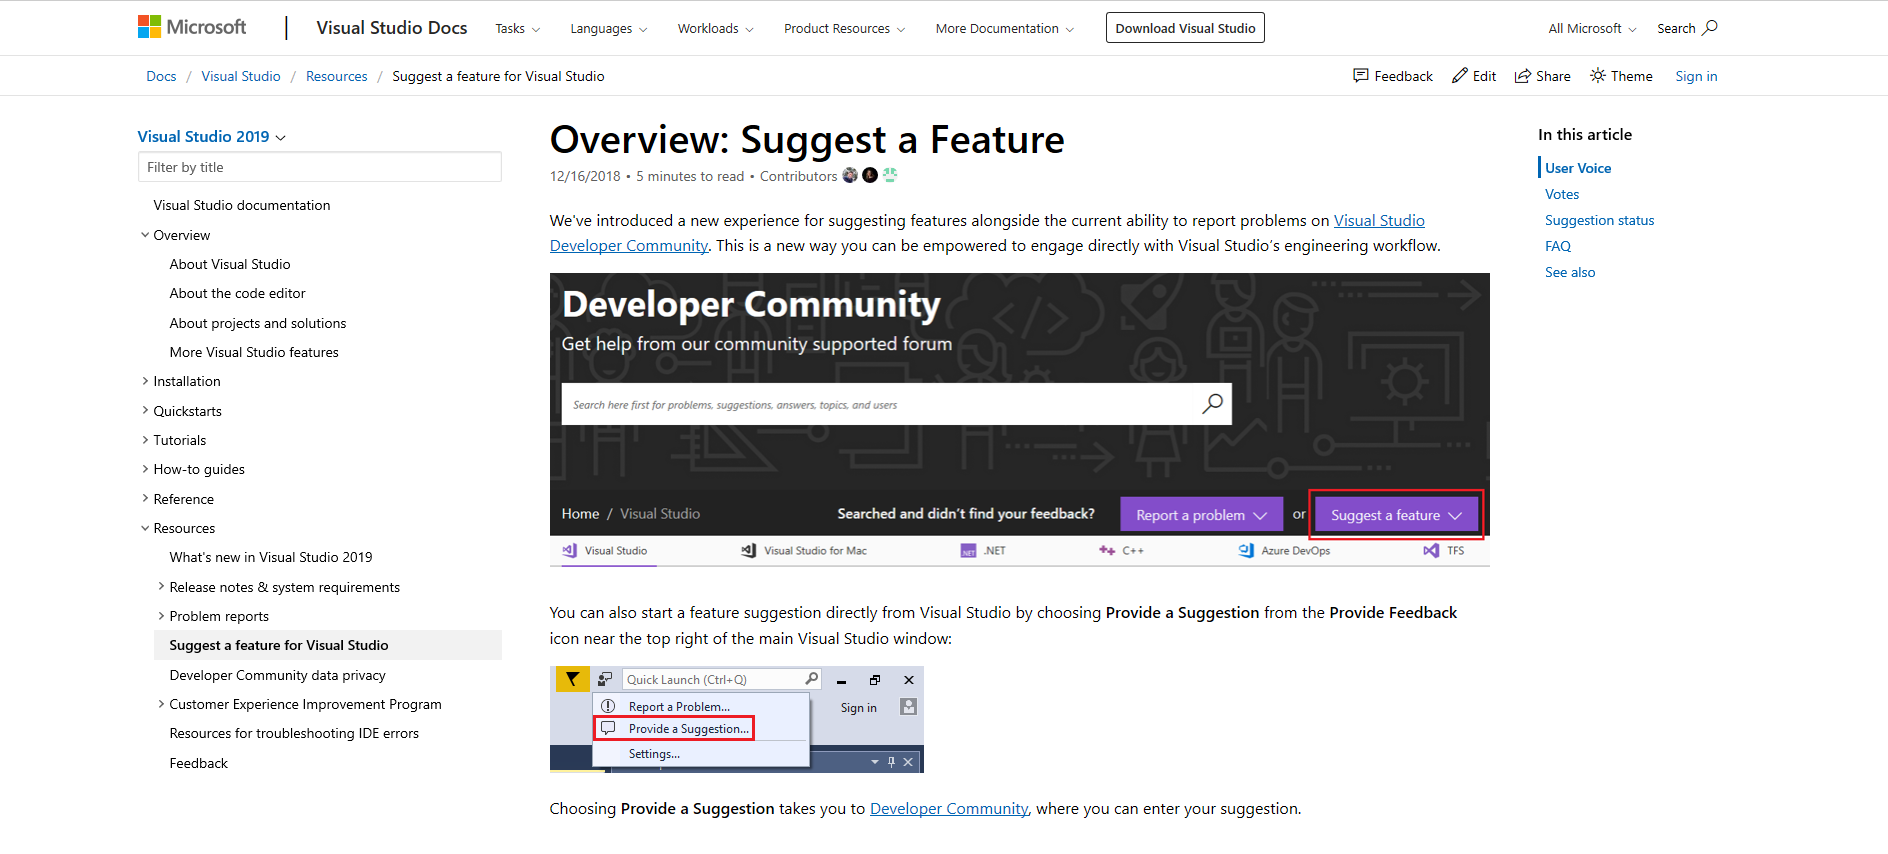Open Visual Studio documentation item
This screenshot has width=1888, height=854.
click(x=242, y=205)
